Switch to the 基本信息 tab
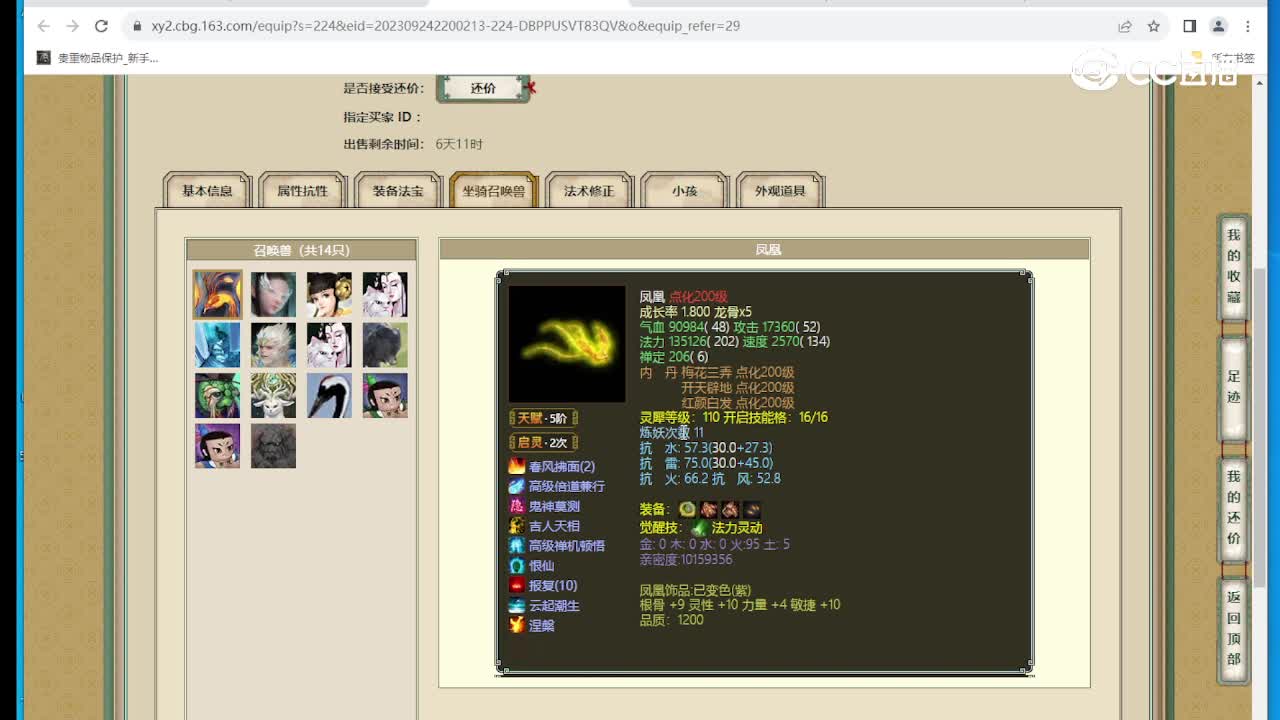Viewport: 1280px width, 720px height. click(x=207, y=190)
